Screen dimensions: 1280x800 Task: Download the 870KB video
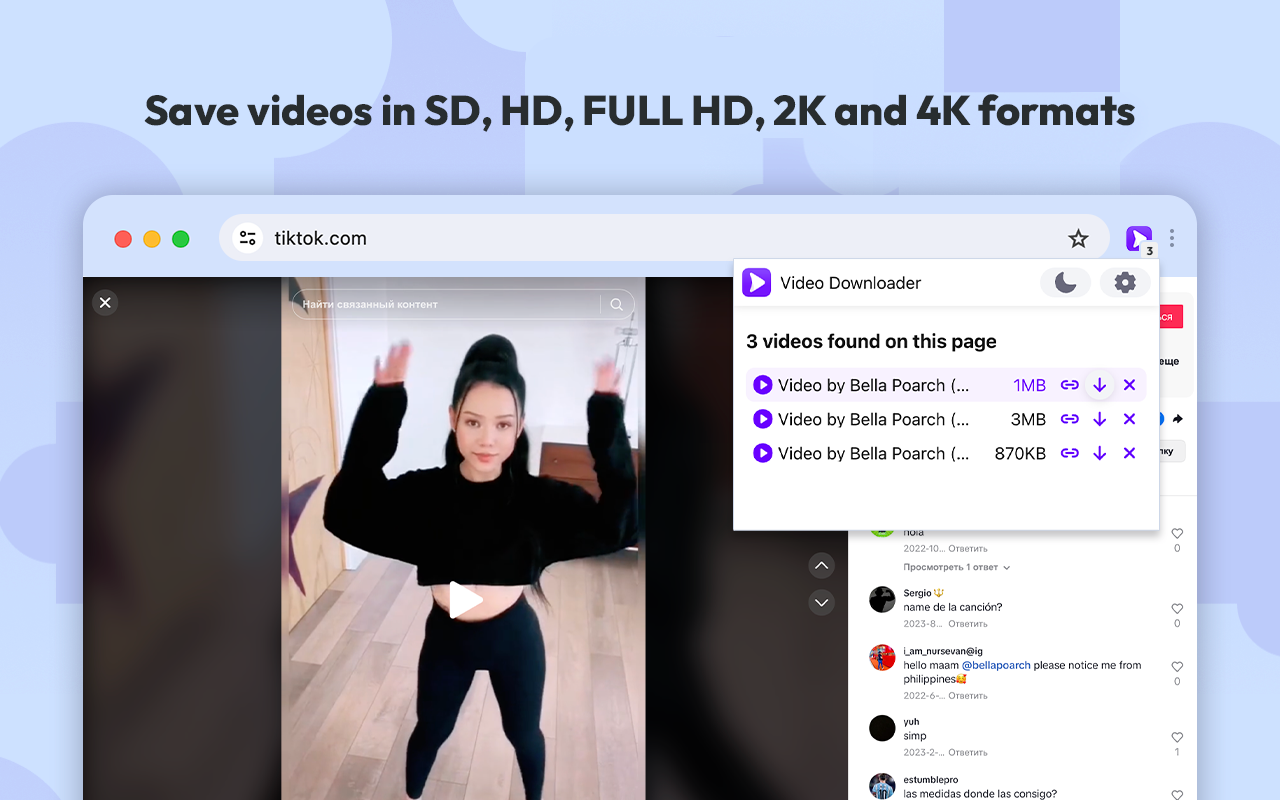click(1100, 453)
